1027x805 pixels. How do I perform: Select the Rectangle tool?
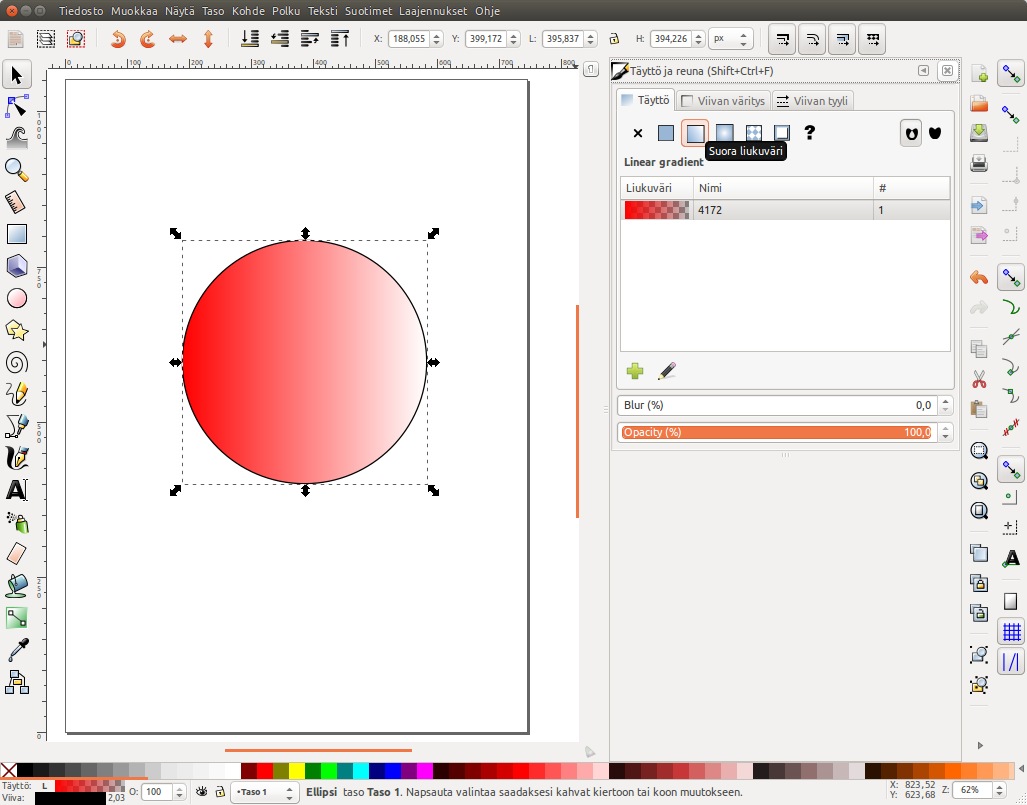click(x=17, y=234)
